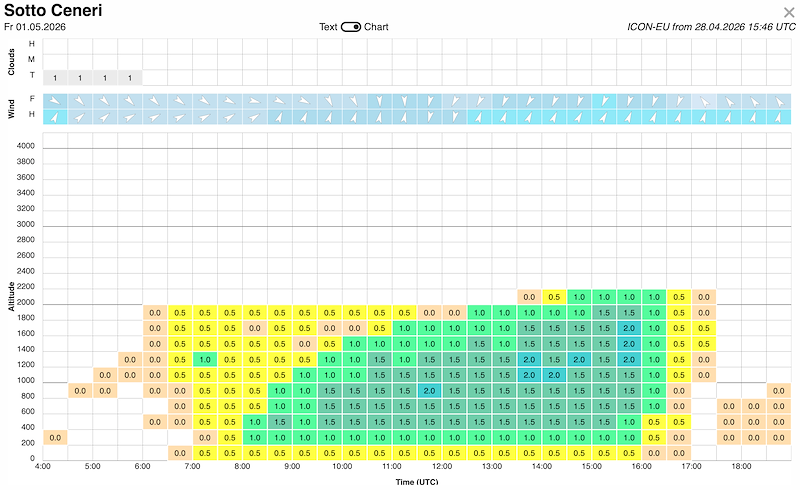Select the Wind H-row arrow above 16:00

coord(654,117)
